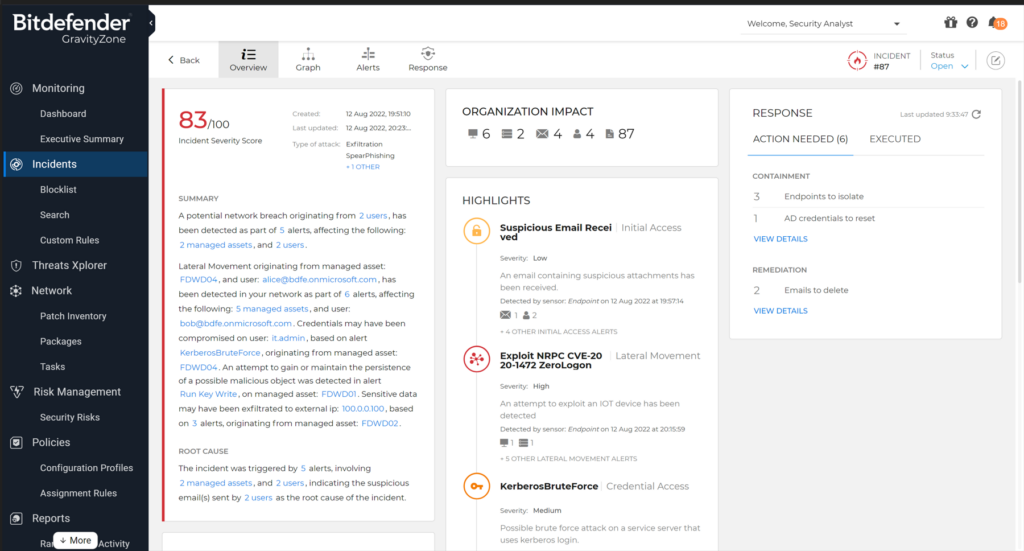
Task: Click the Network section icon
Action: (16, 291)
